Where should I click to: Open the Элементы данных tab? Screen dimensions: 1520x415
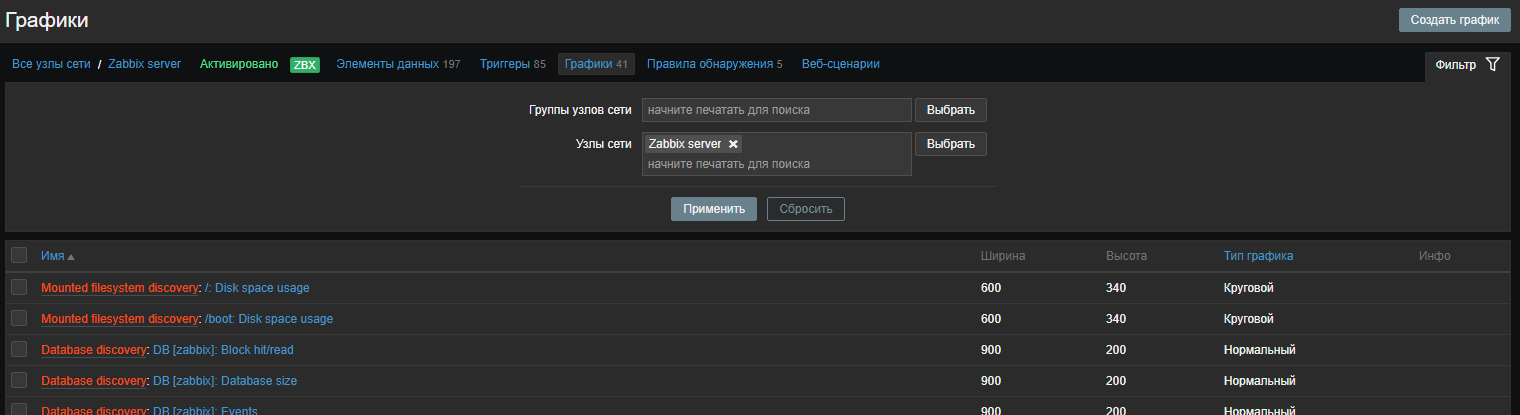[387, 64]
